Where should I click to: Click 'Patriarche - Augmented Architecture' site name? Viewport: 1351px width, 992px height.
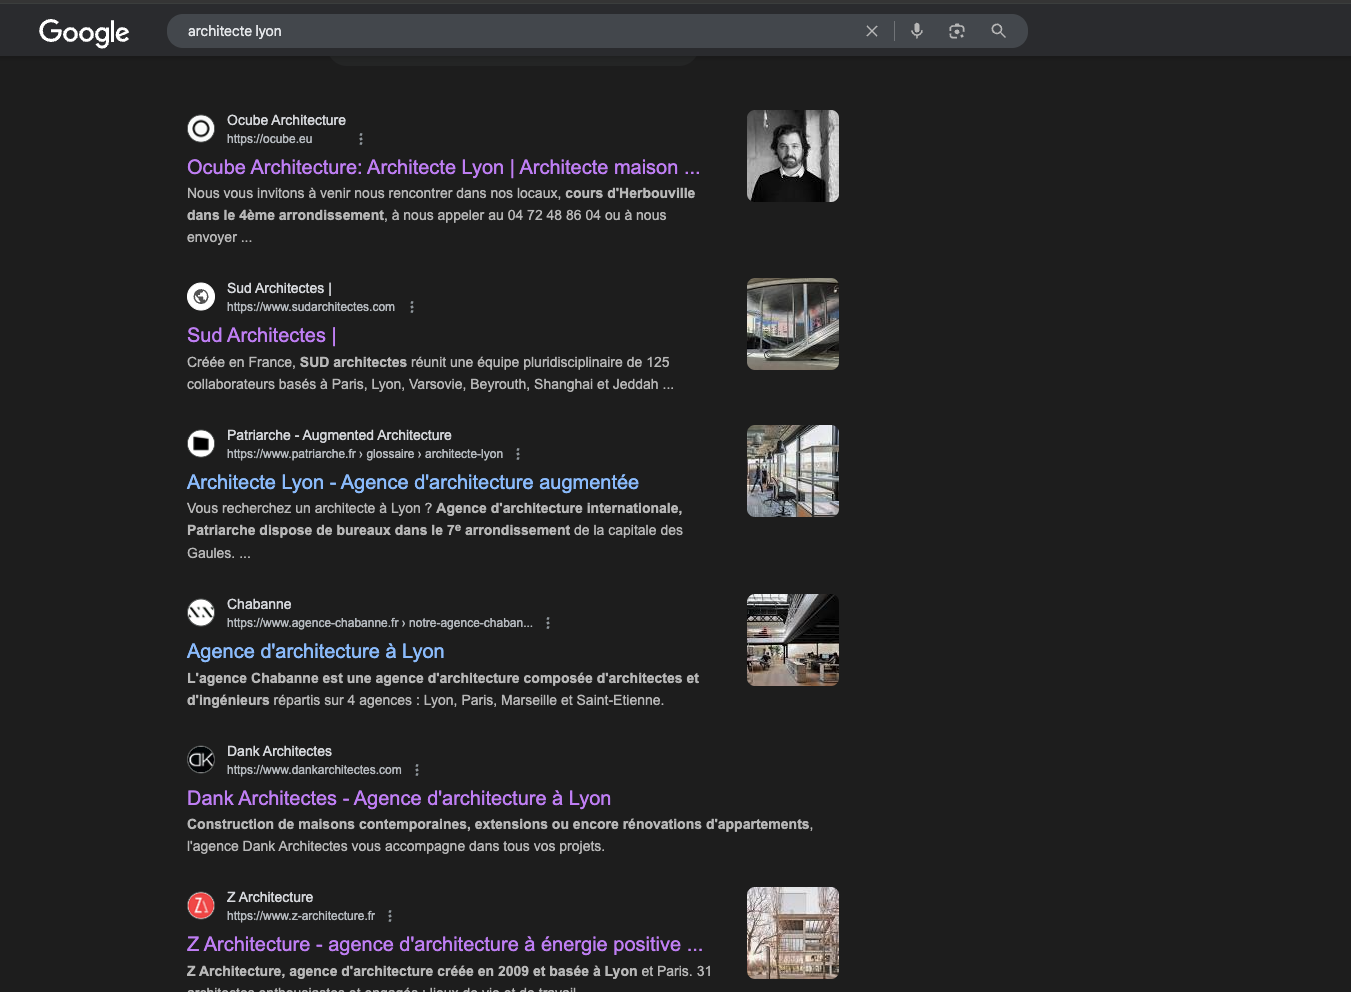pyautogui.click(x=339, y=435)
